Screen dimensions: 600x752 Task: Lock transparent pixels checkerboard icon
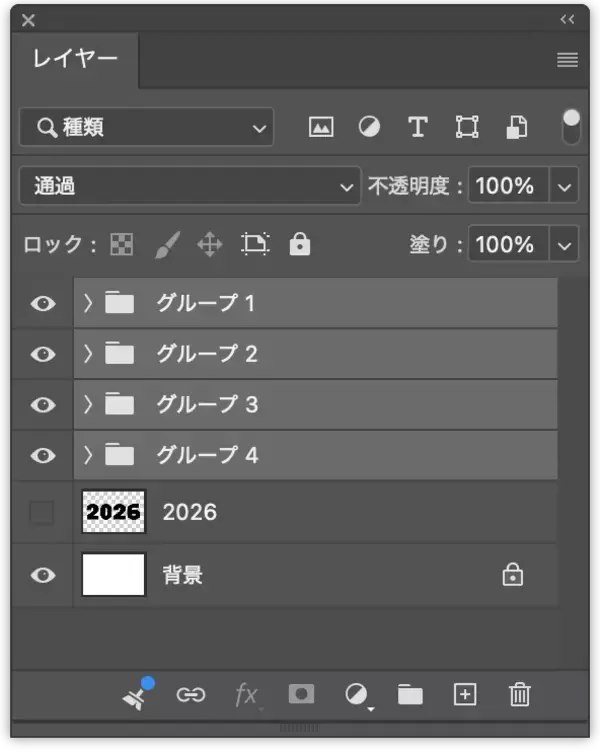point(122,245)
